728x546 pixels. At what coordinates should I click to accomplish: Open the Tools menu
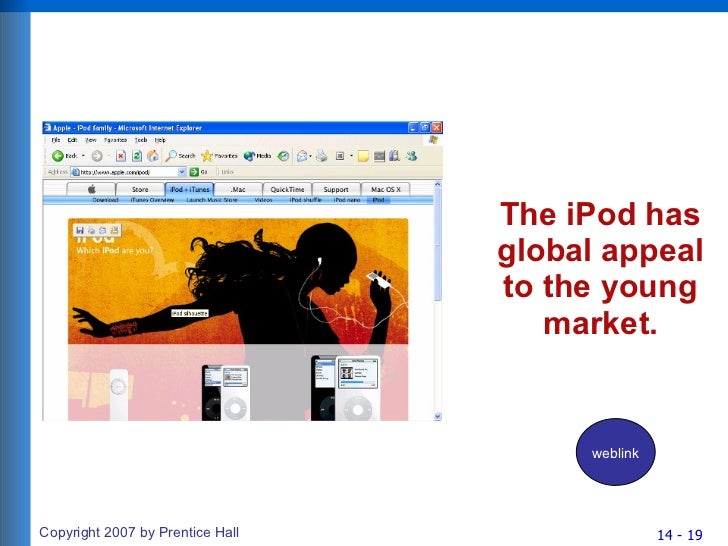pyautogui.click(x=141, y=140)
